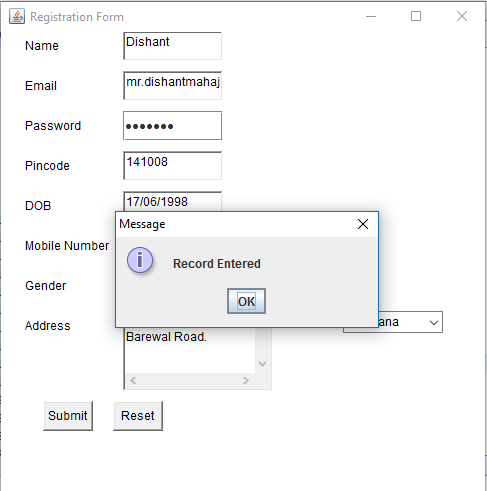Confirm the message with the OK button

tap(246, 301)
